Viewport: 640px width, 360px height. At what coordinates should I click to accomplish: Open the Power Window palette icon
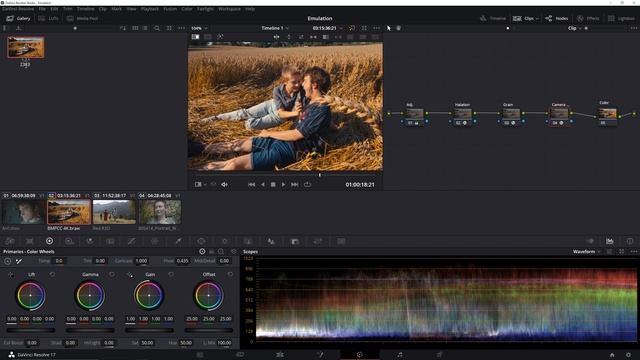[201, 241]
